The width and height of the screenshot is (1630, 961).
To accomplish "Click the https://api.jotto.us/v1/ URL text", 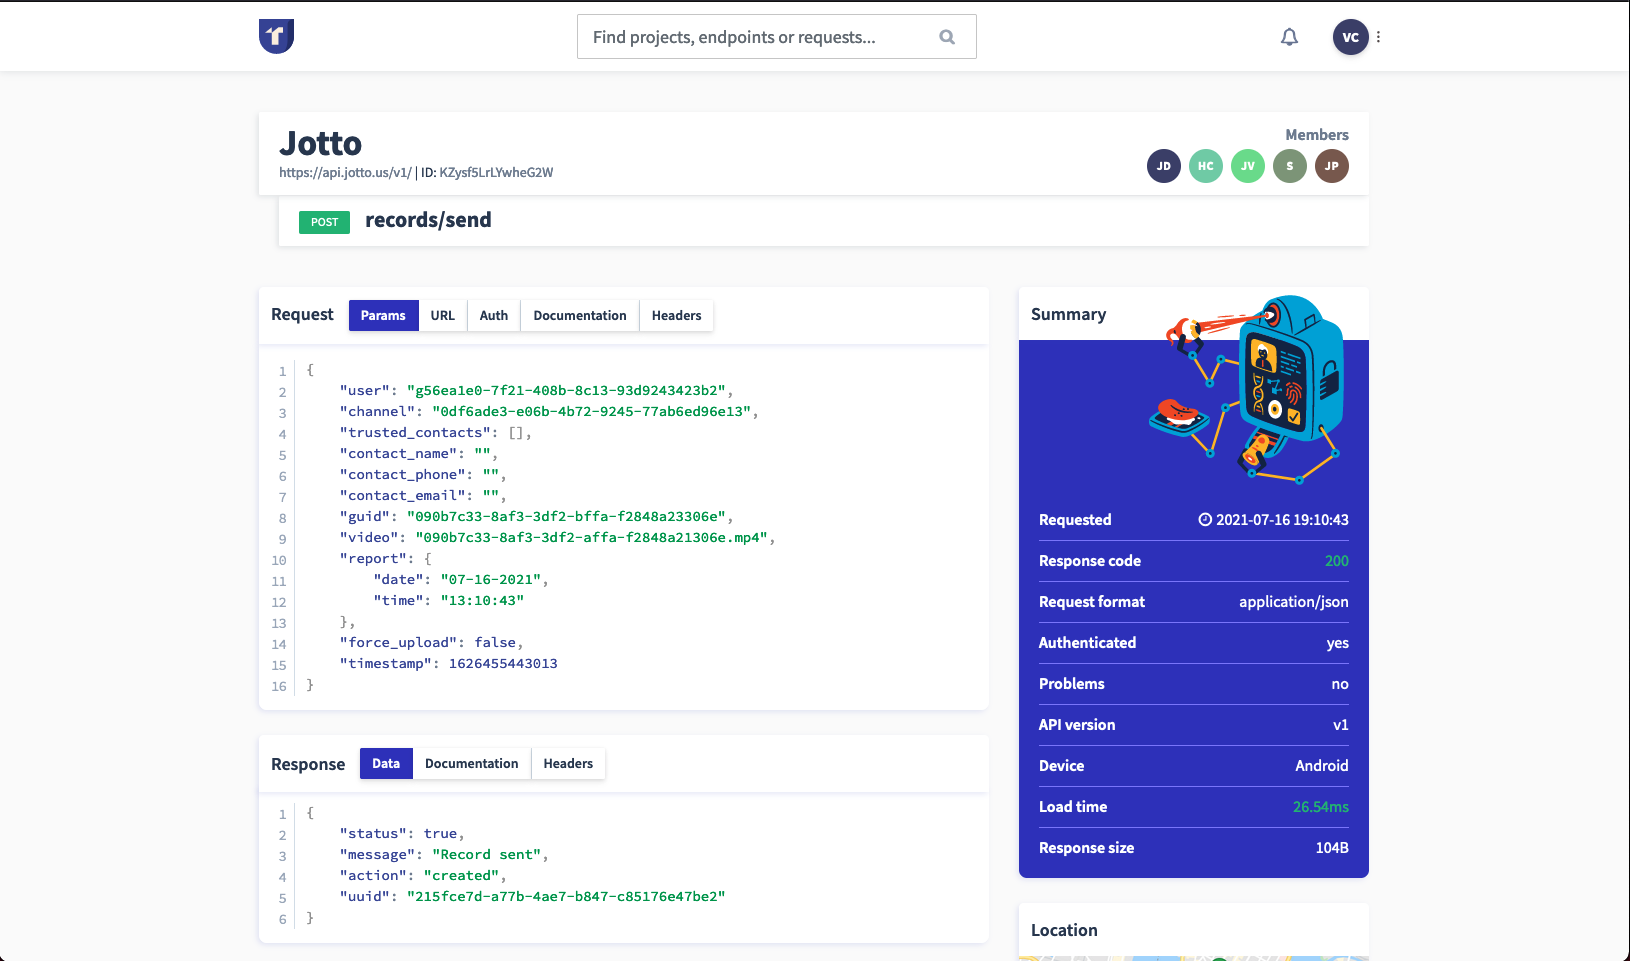I will coord(345,172).
